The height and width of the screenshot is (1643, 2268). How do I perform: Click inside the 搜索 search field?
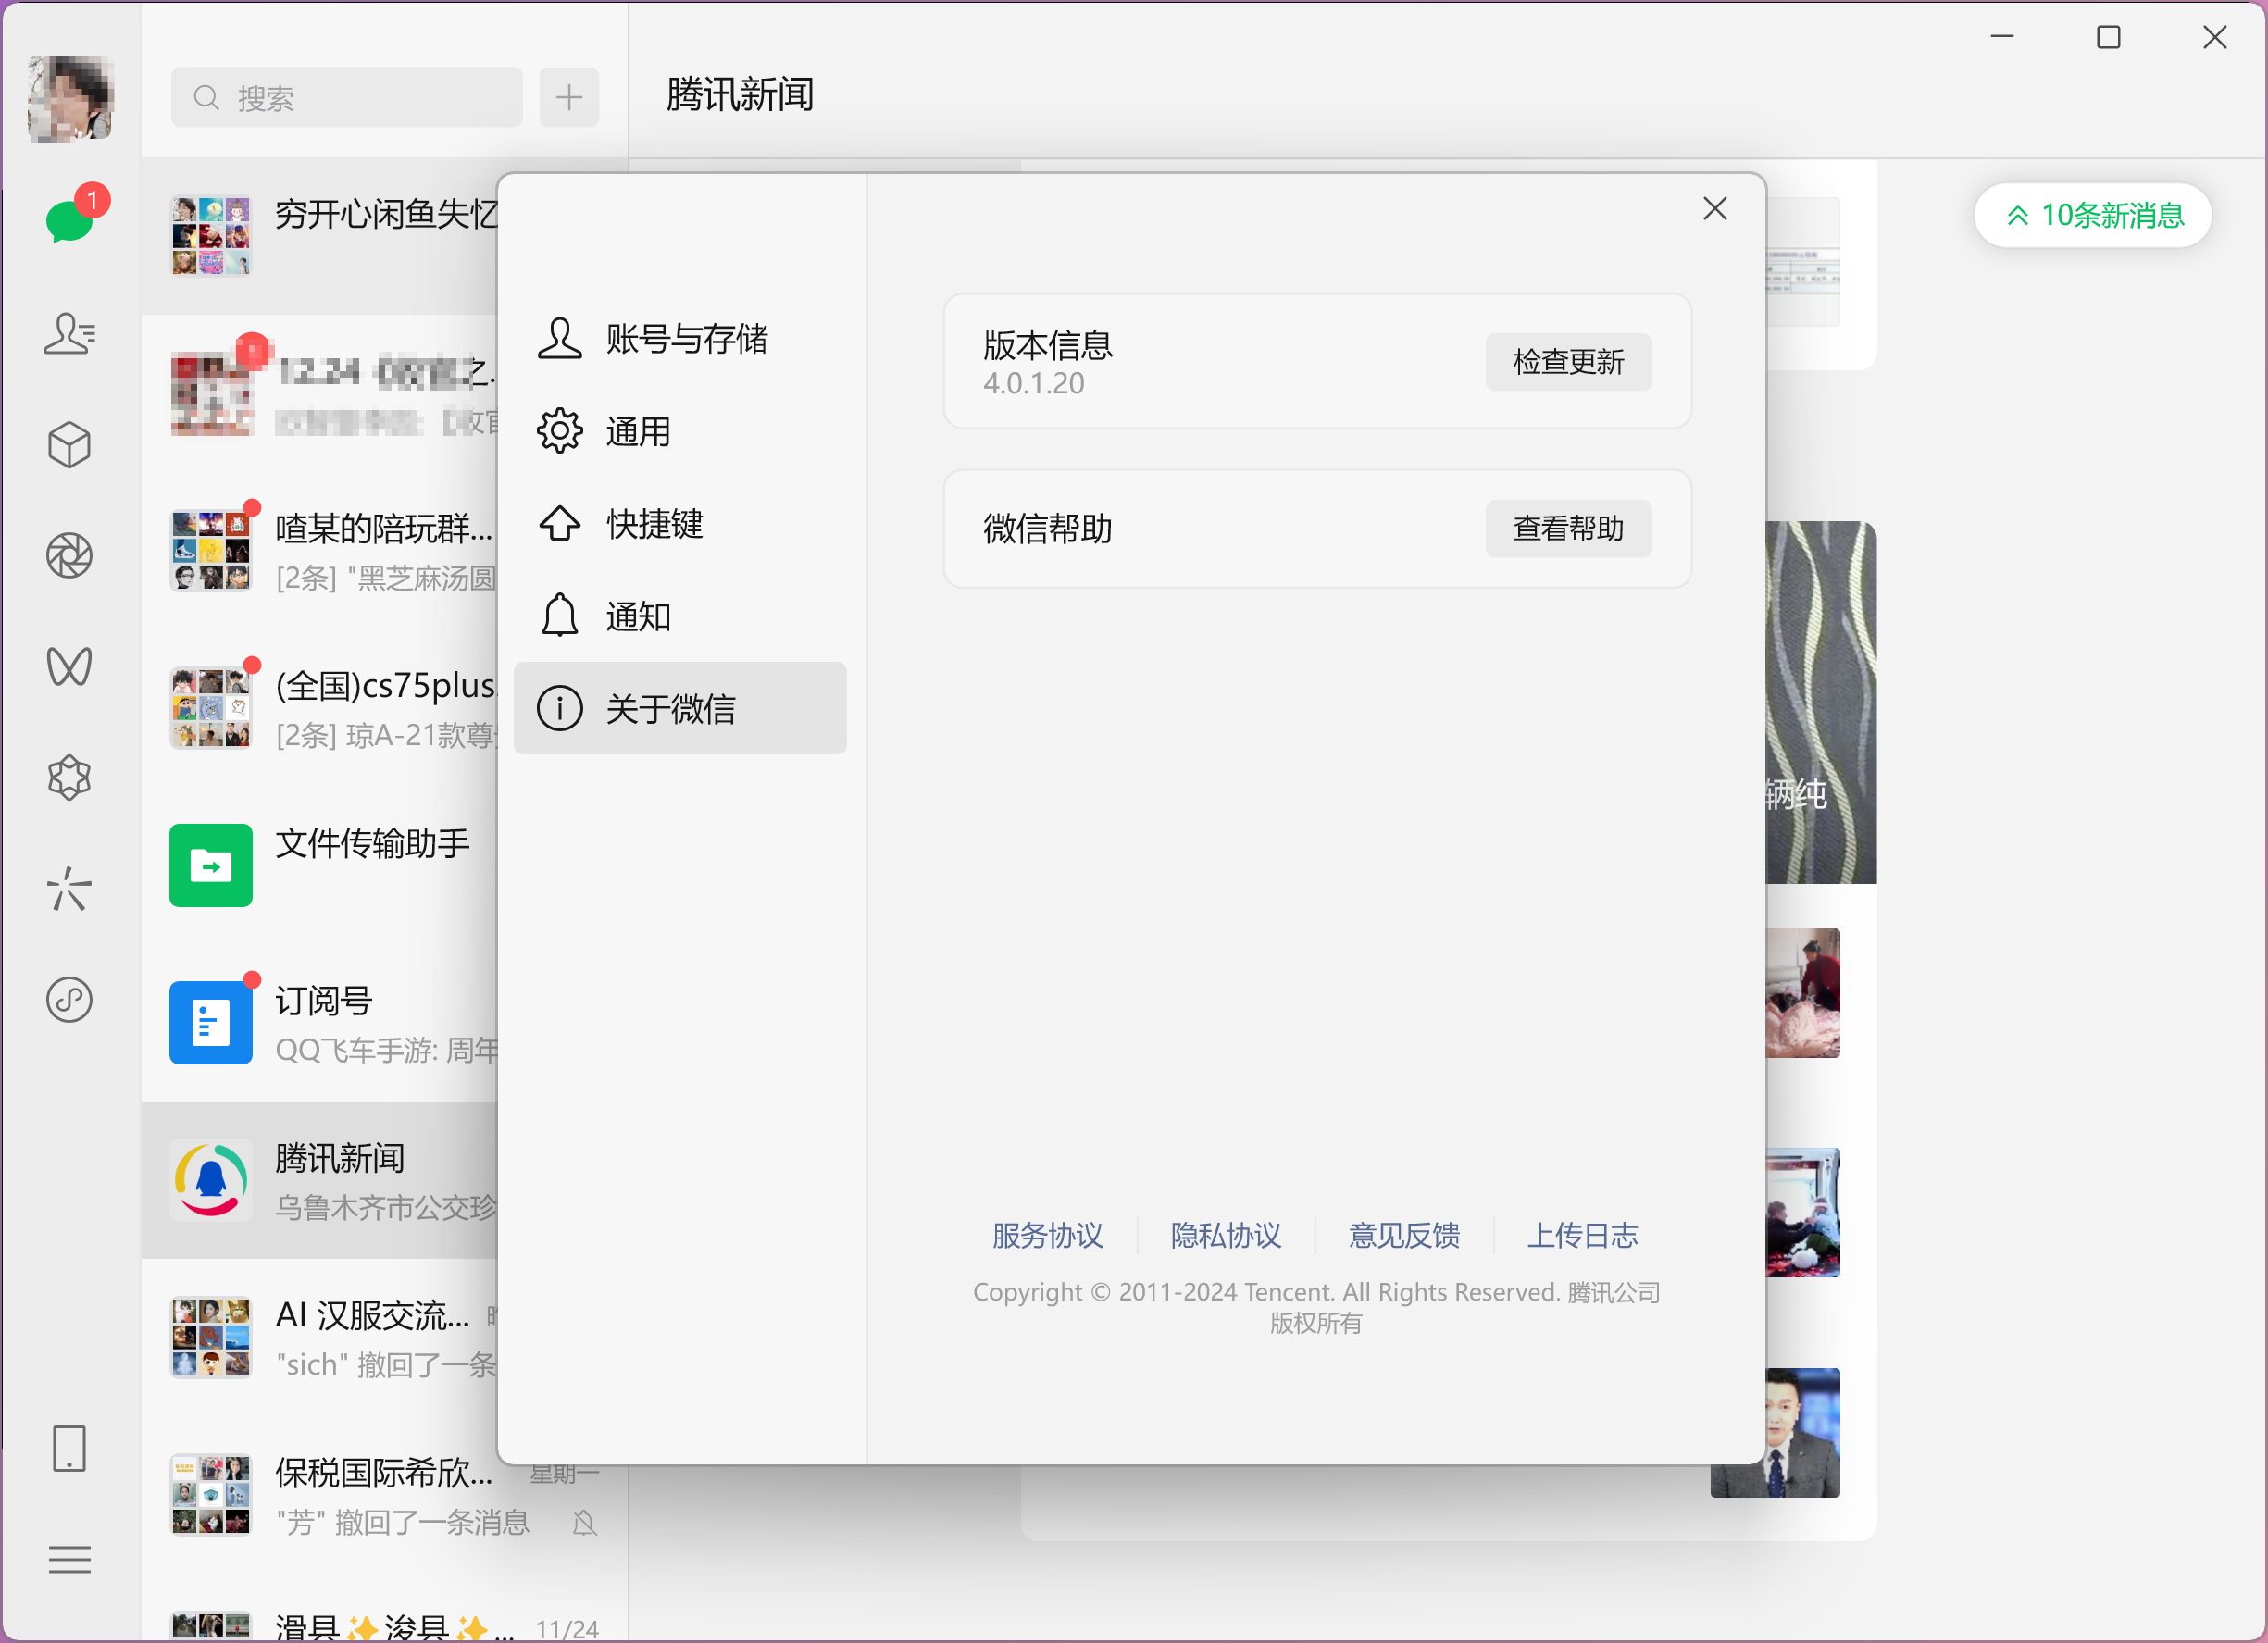point(345,97)
